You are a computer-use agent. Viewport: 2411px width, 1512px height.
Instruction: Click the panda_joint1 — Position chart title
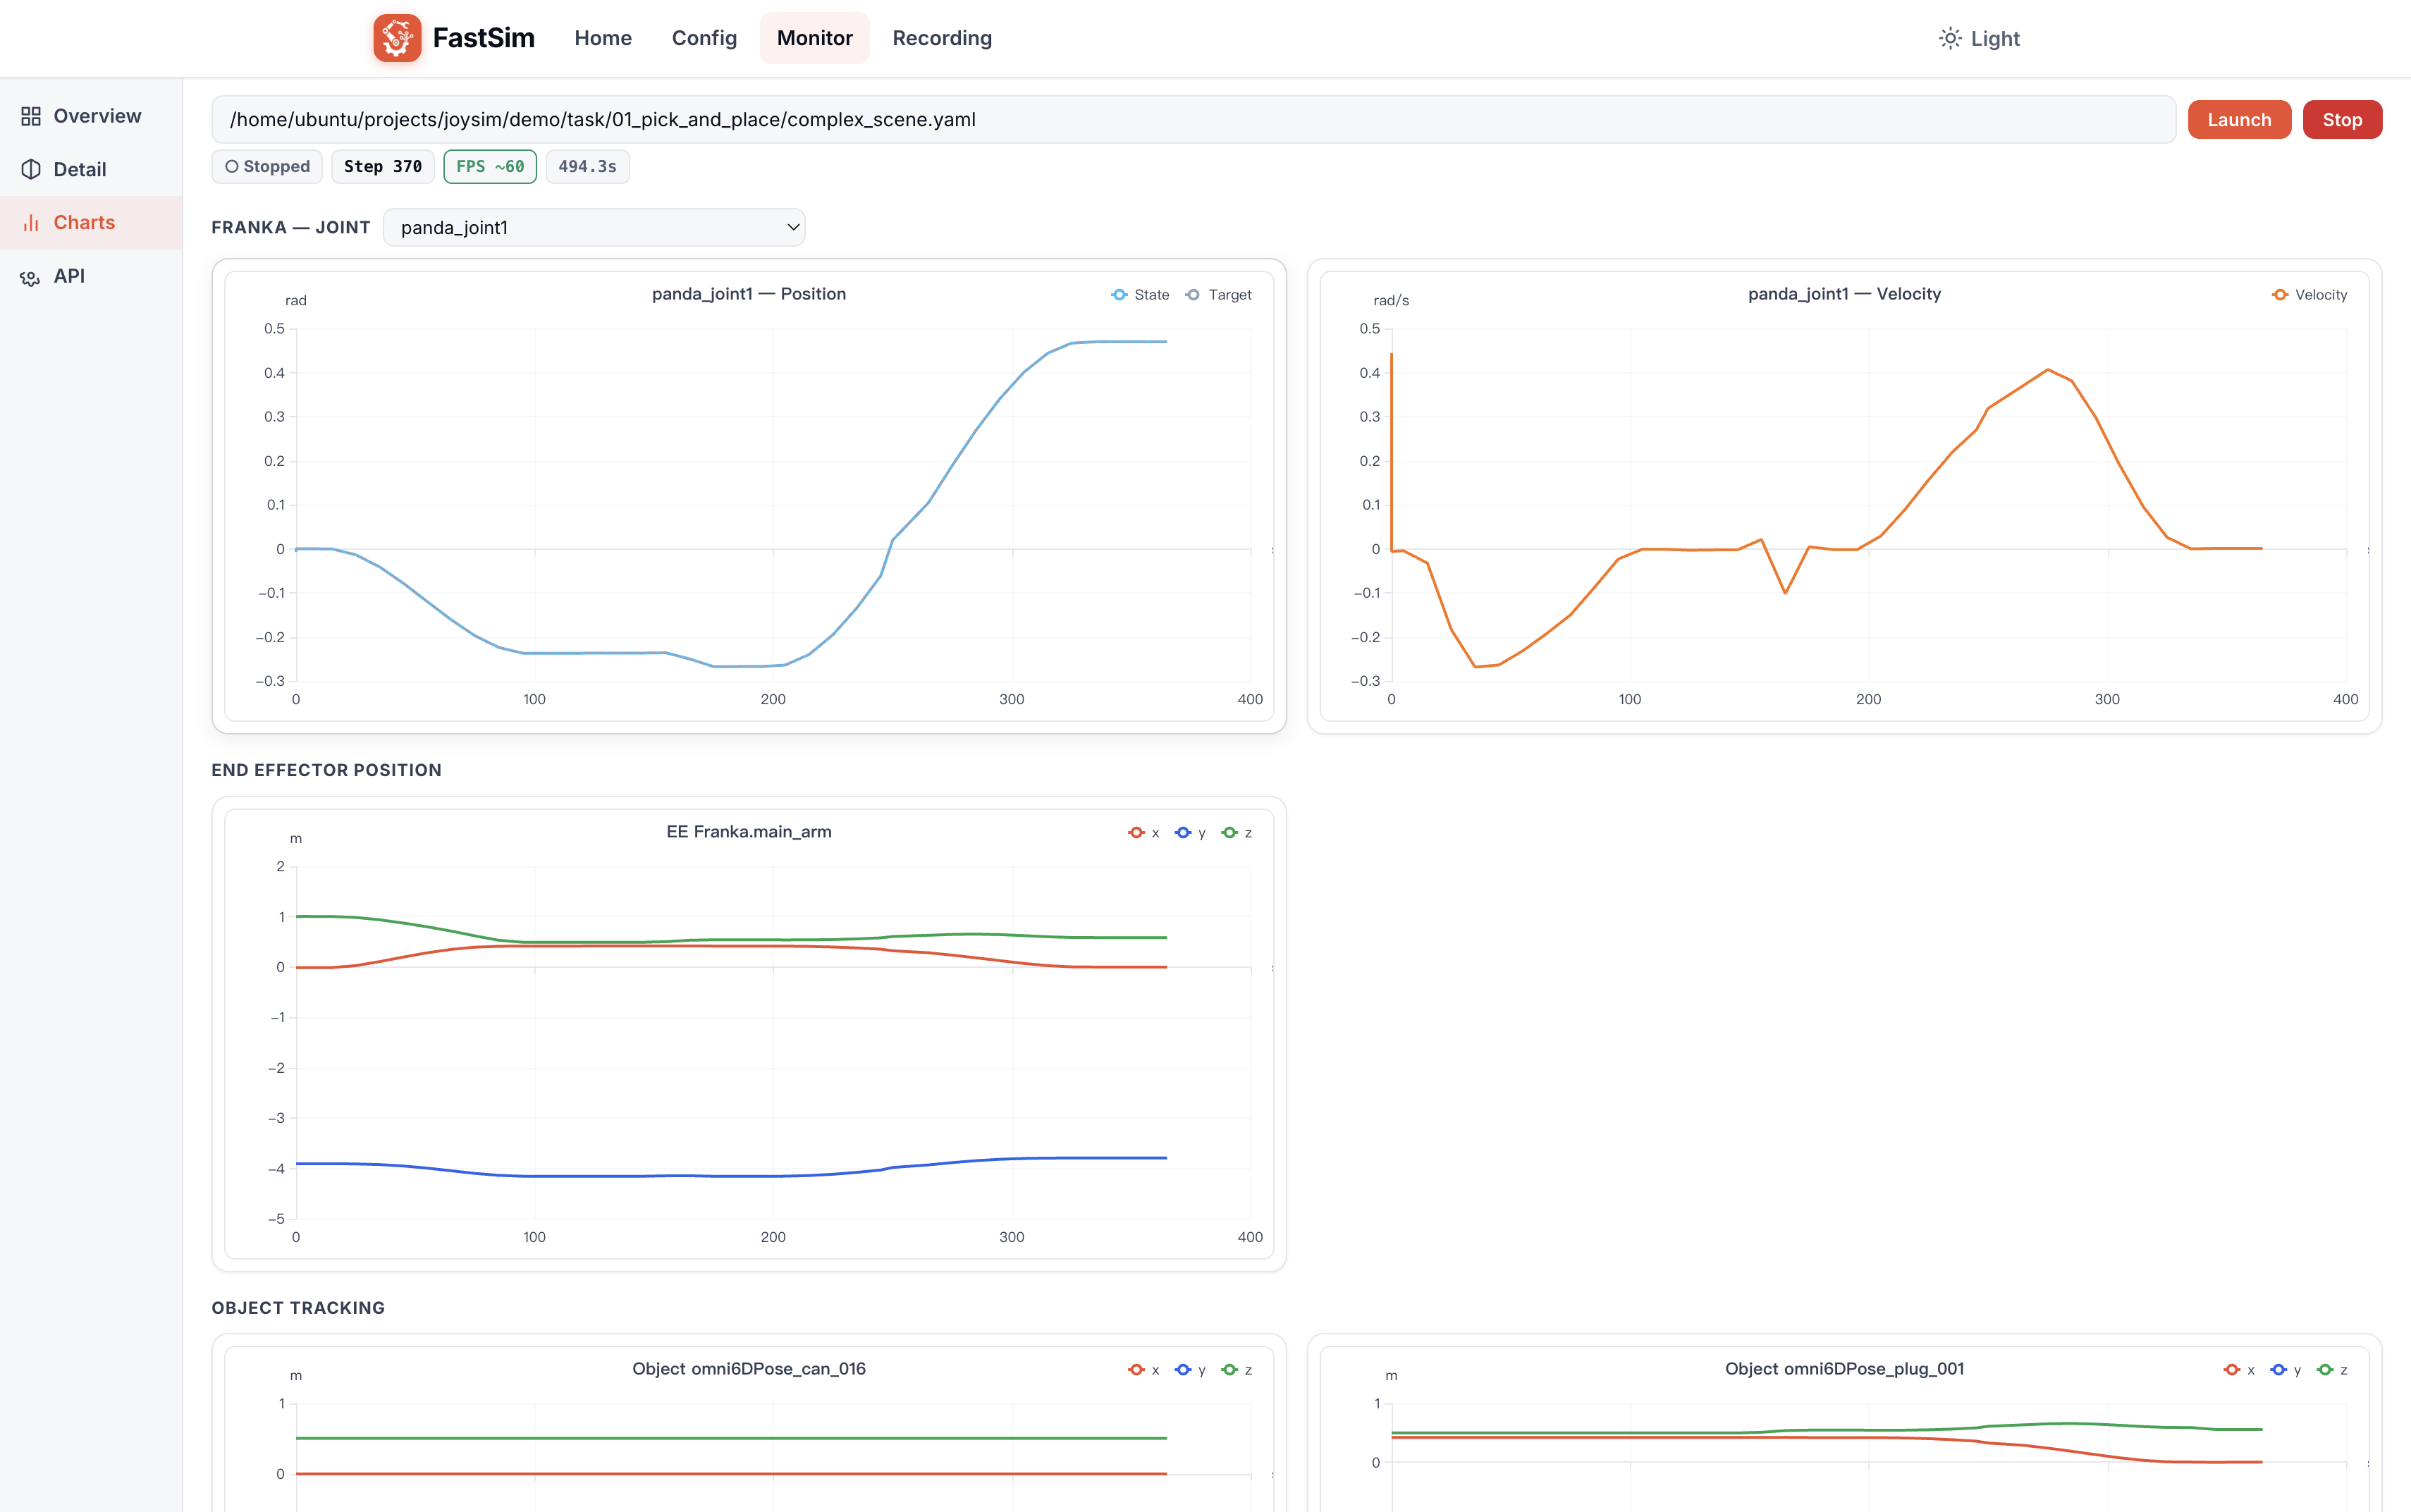749,294
